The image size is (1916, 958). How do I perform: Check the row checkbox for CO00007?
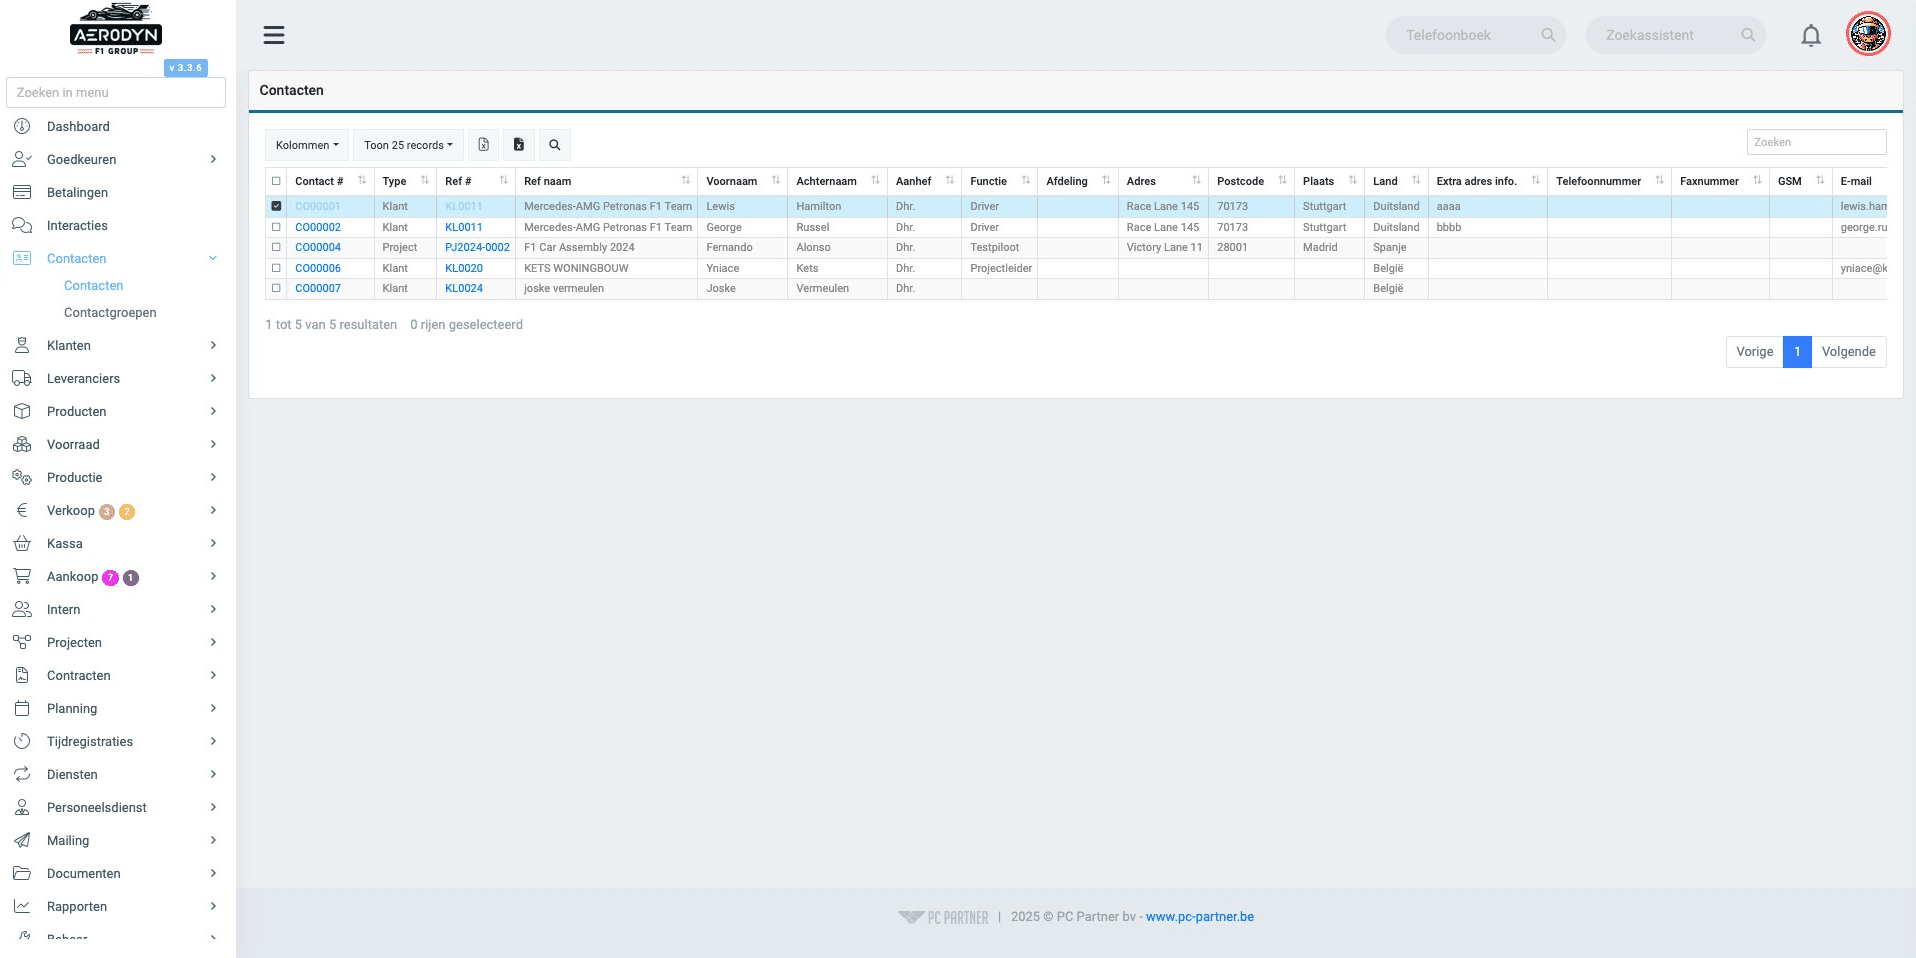click(276, 288)
